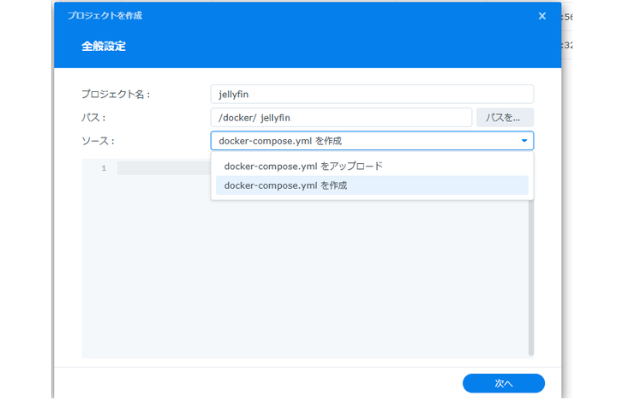Image resolution: width=640 pixels, height=400 pixels.
Task: Click line 1 of the compose editor
Action: (x=163, y=168)
